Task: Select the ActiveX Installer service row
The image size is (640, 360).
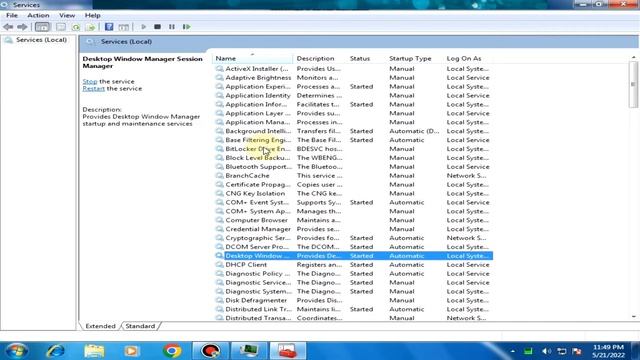Action: point(353,69)
